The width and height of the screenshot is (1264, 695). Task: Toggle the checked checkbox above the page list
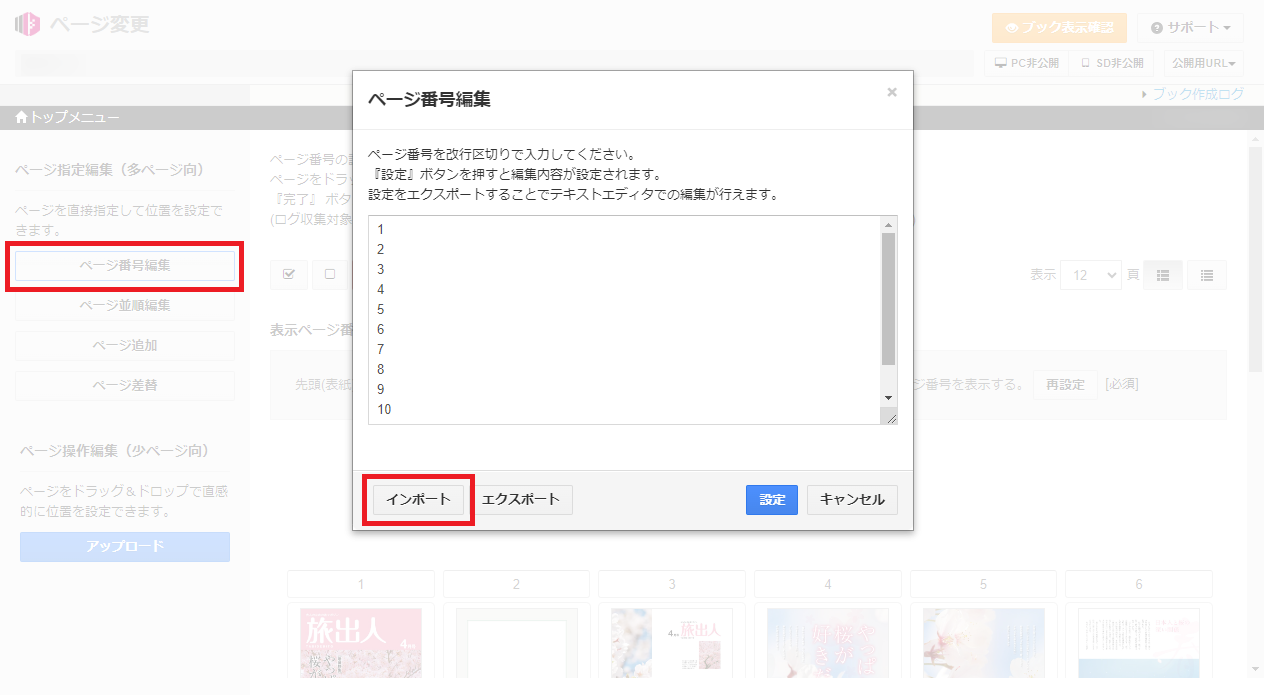[x=288, y=275]
